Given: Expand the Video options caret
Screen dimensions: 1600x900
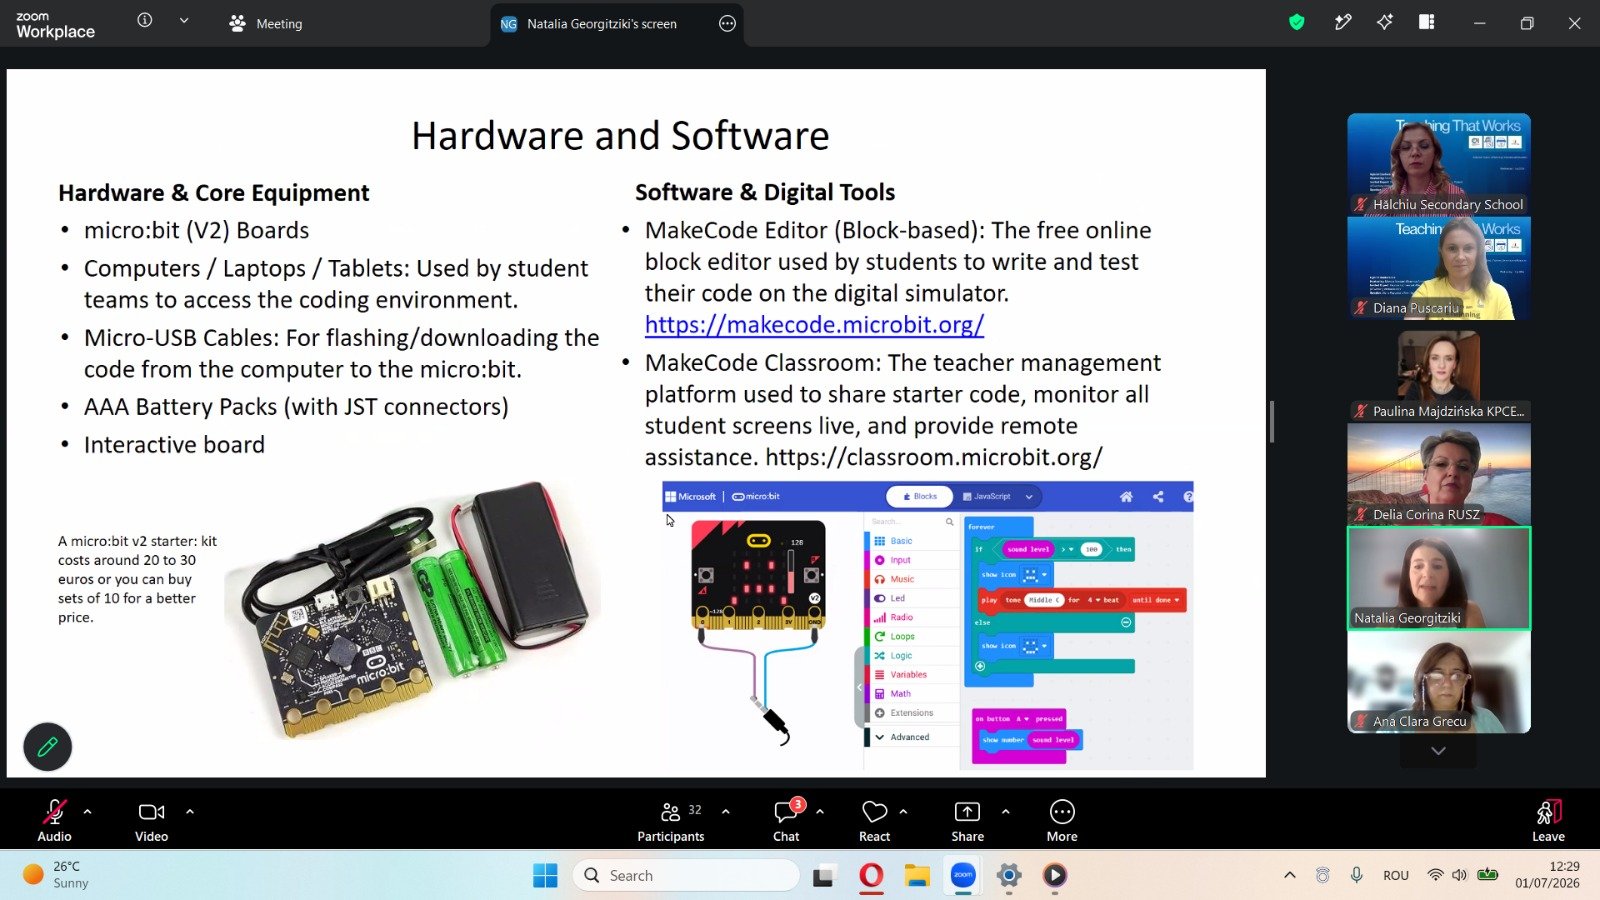Looking at the screenshot, I should pyautogui.click(x=190, y=812).
